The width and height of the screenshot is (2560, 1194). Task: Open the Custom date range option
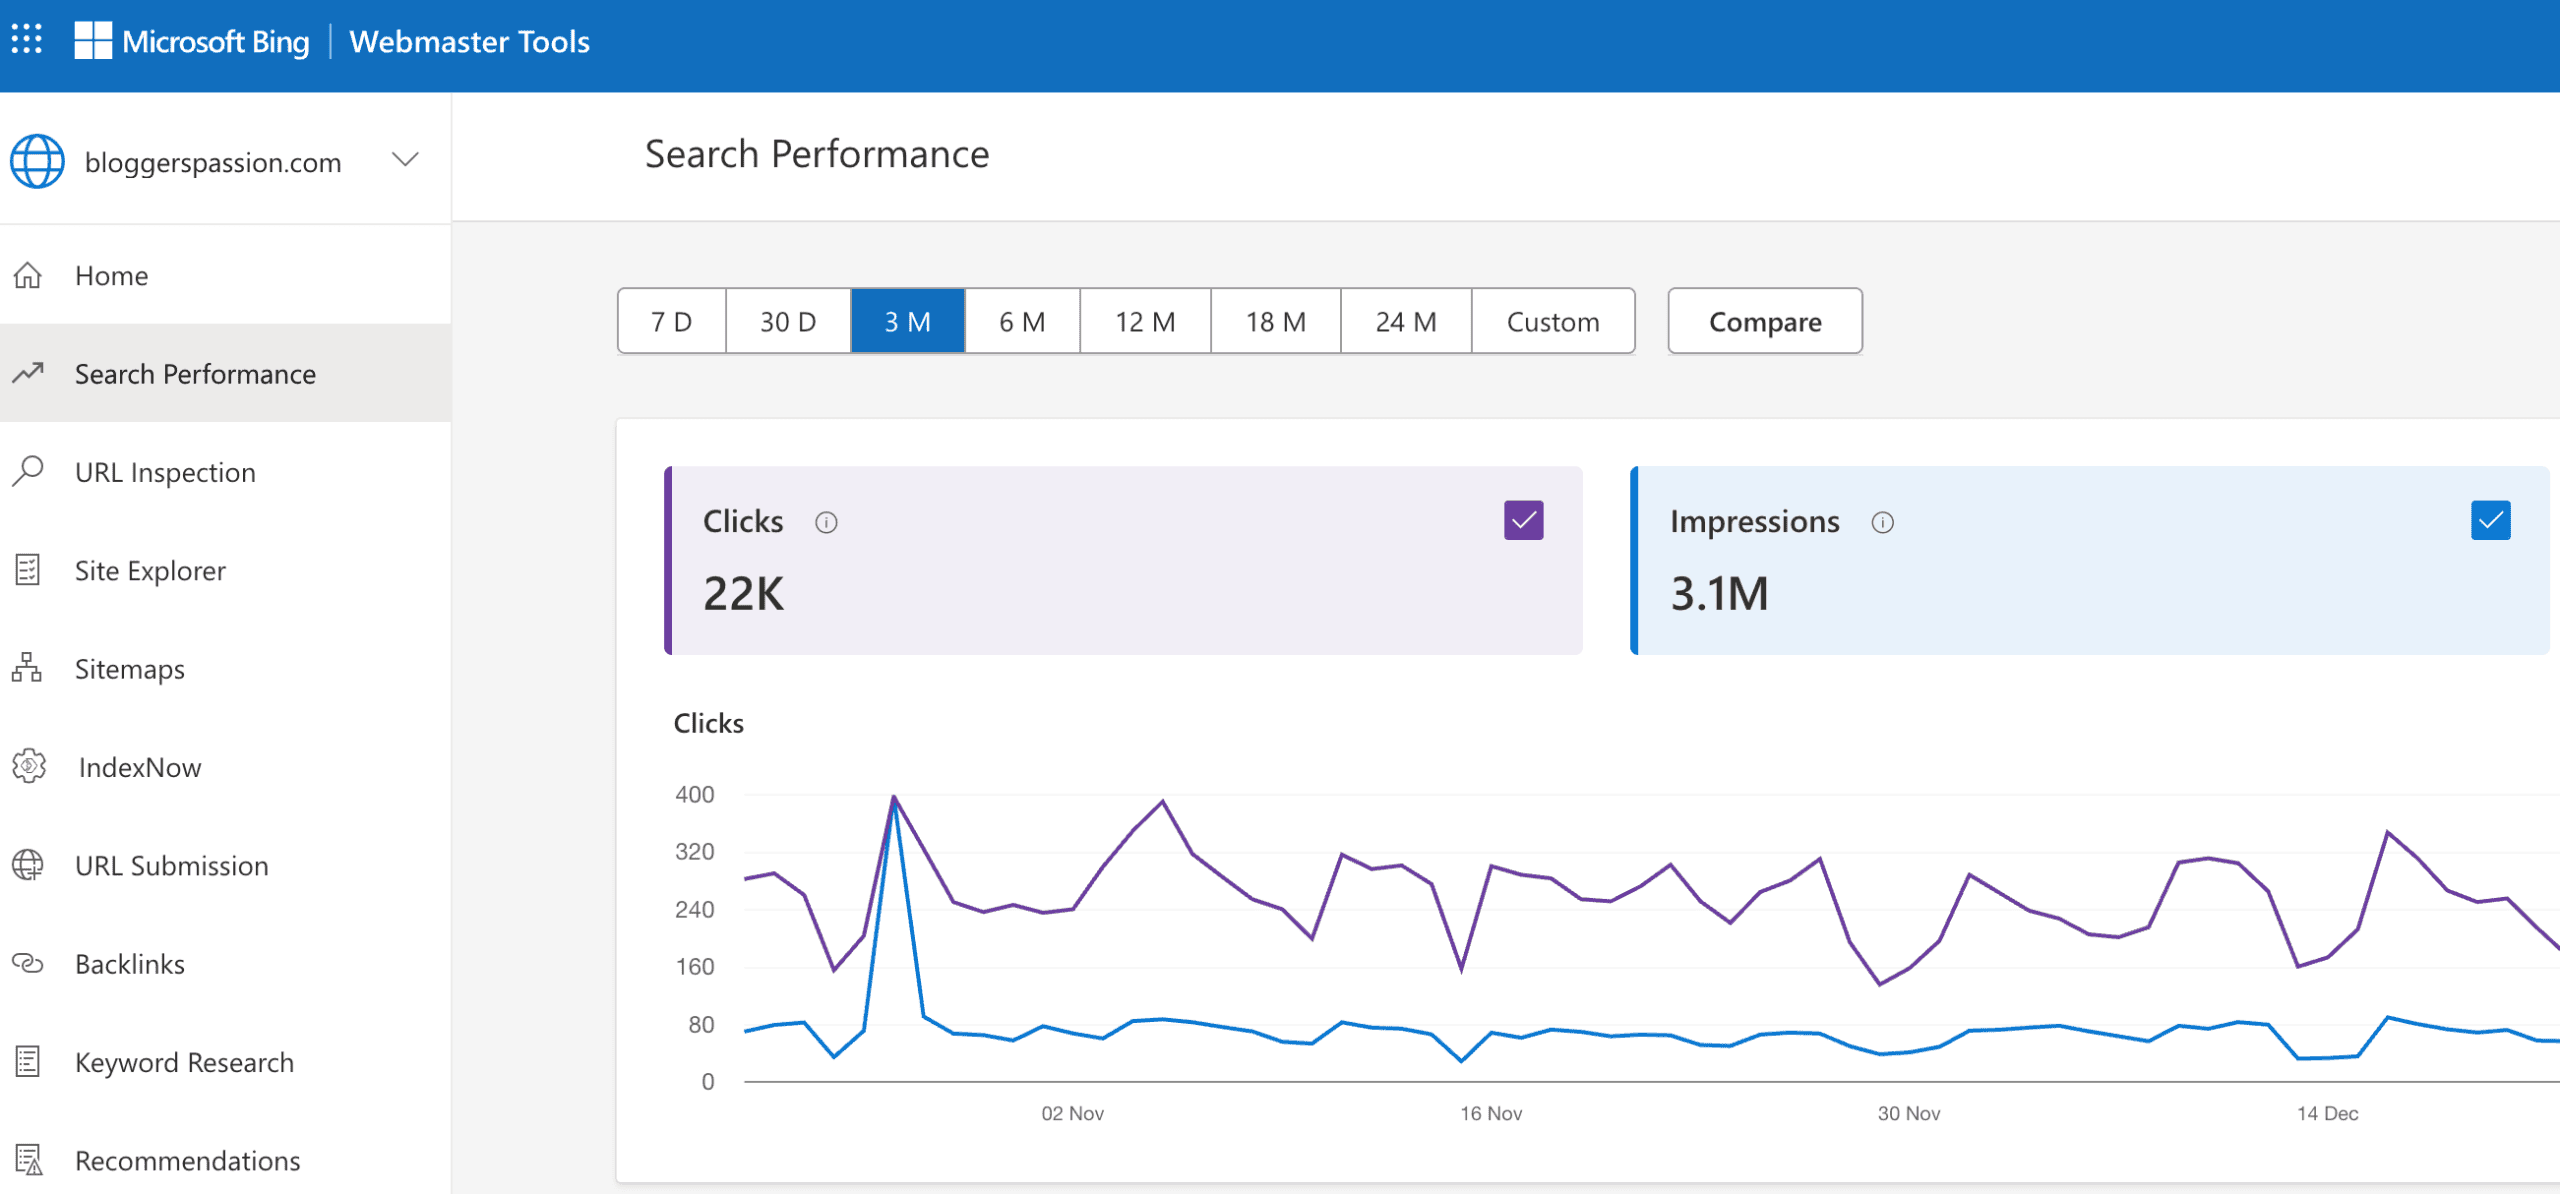1552,322
